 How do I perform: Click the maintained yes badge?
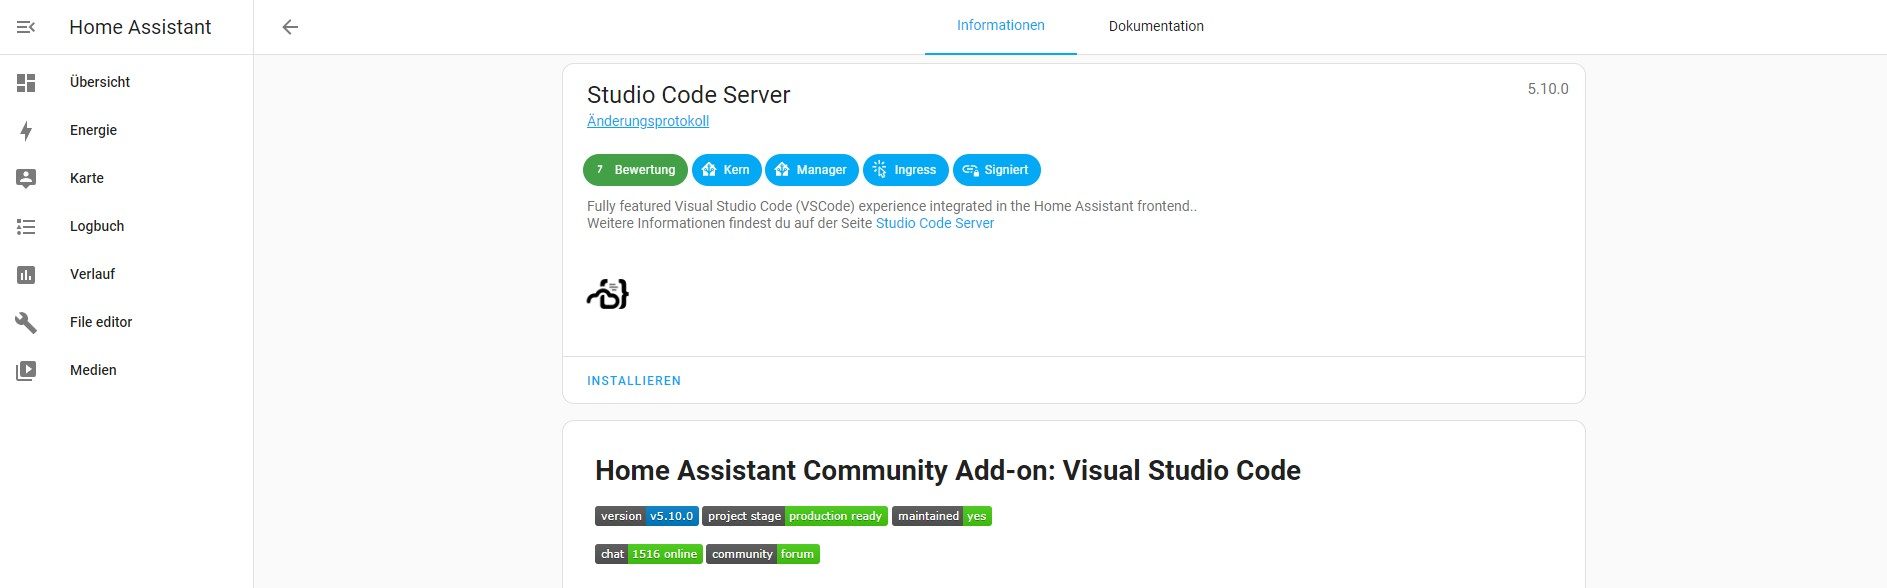942,516
